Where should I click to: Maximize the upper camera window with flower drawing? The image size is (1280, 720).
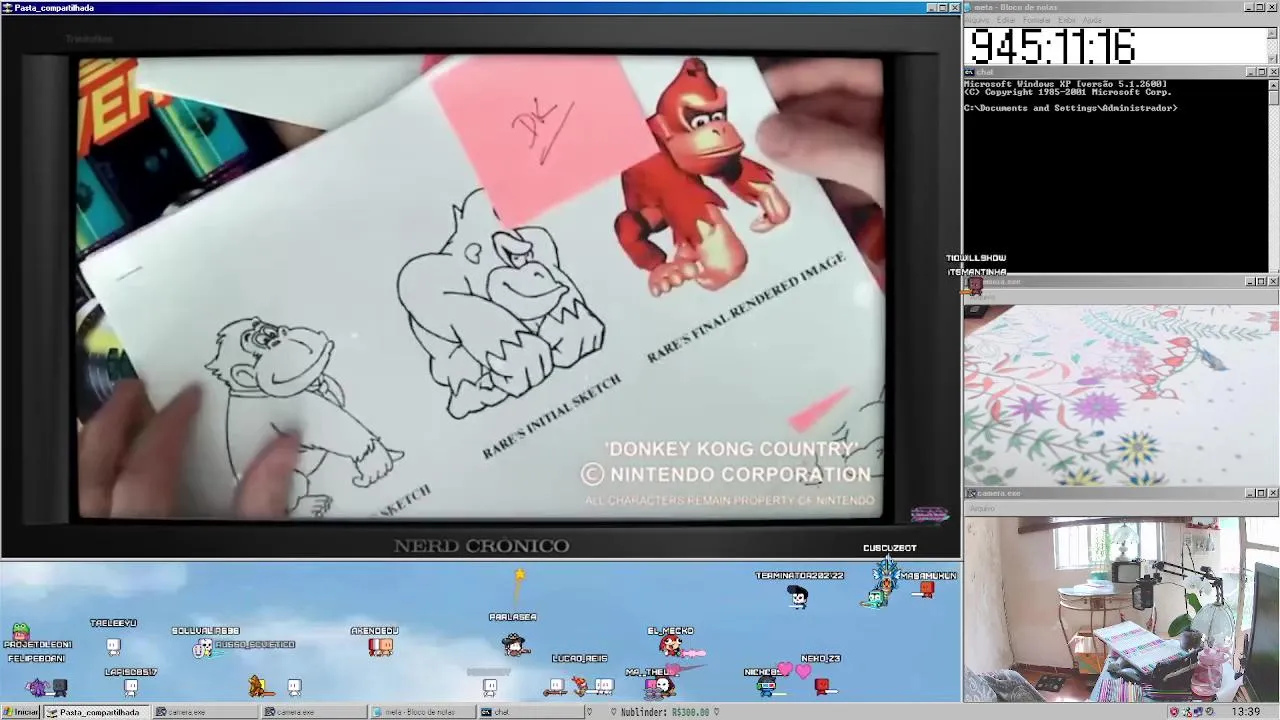[1260, 282]
